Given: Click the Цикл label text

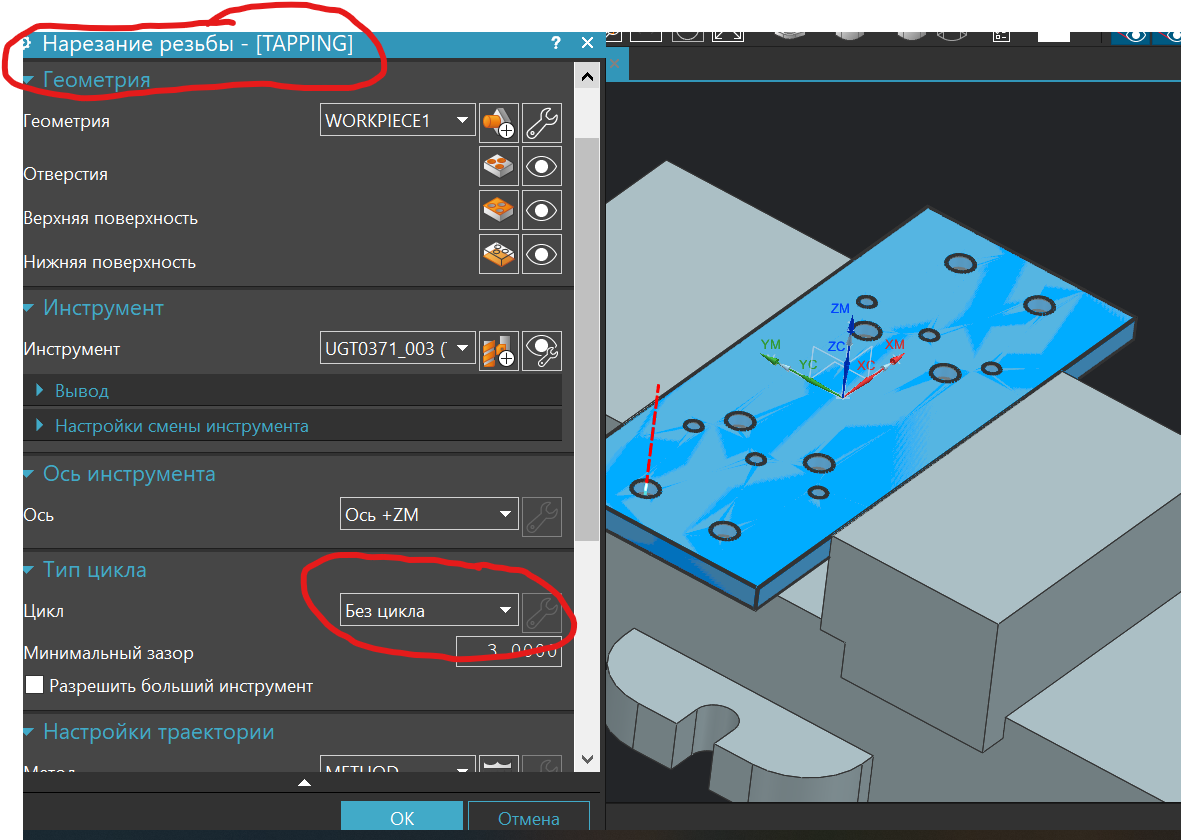Looking at the screenshot, I should click(x=44, y=611).
